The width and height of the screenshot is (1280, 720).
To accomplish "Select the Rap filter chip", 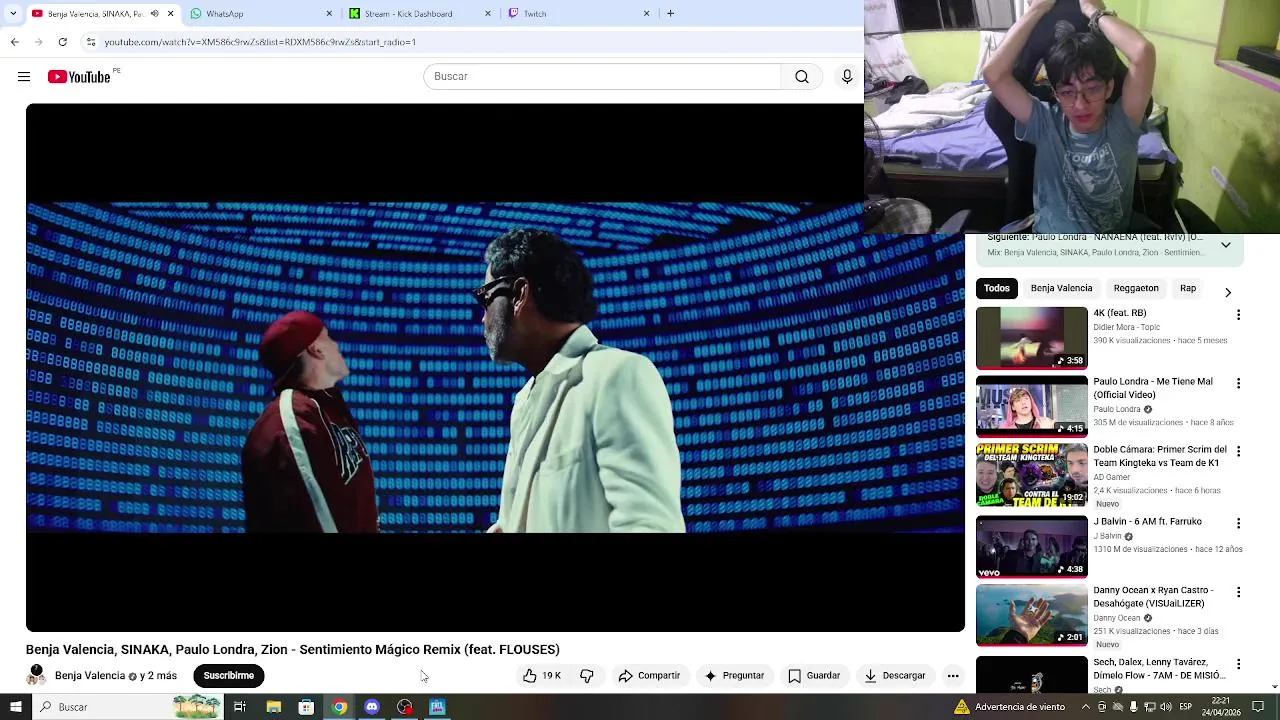I will [x=1188, y=288].
